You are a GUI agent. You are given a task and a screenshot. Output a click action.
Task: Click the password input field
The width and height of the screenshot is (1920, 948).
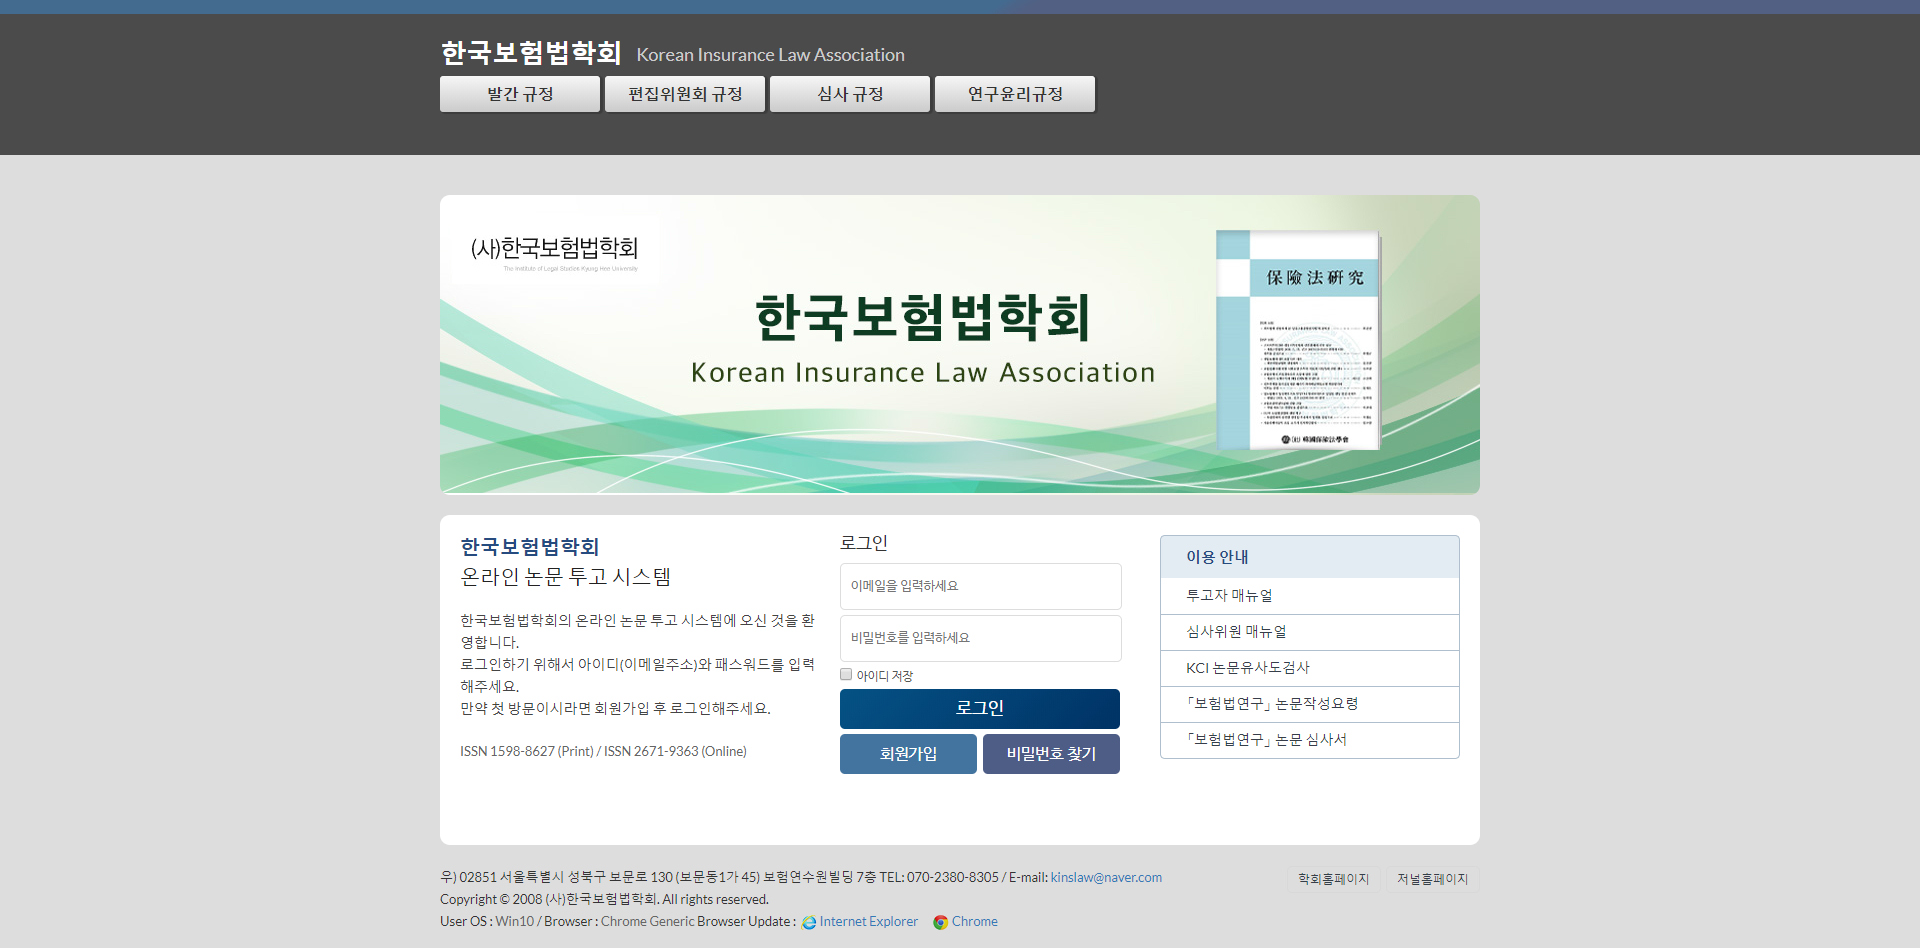pos(980,638)
